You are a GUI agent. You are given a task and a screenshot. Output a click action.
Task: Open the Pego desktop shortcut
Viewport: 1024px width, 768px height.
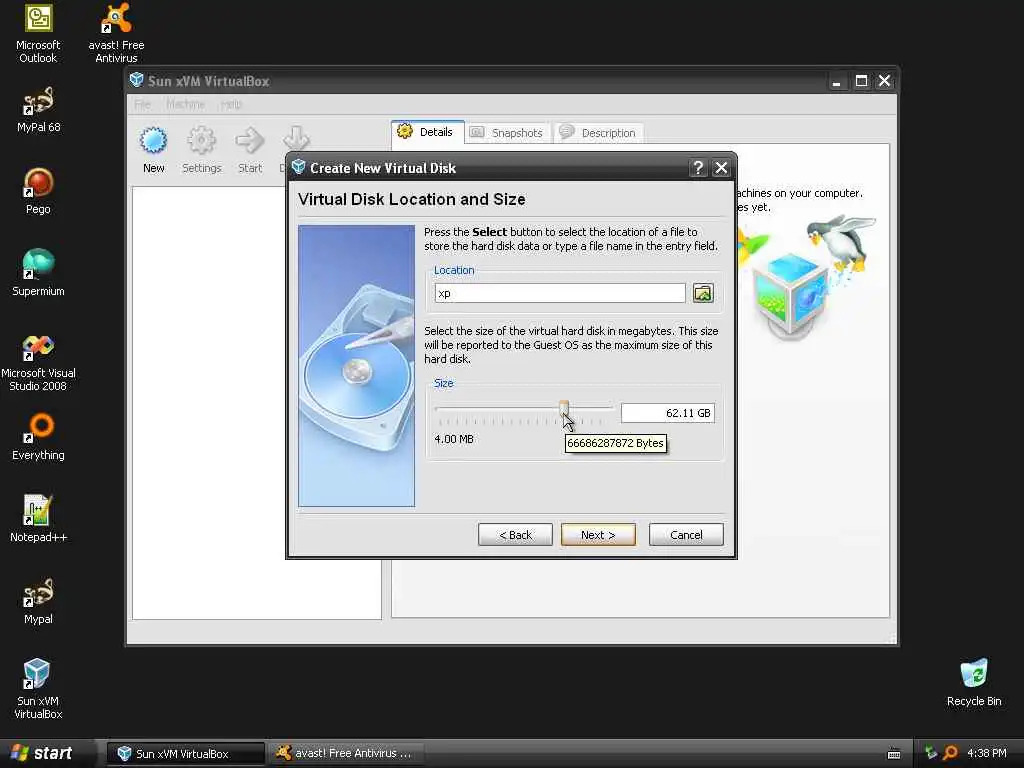click(38, 191)
